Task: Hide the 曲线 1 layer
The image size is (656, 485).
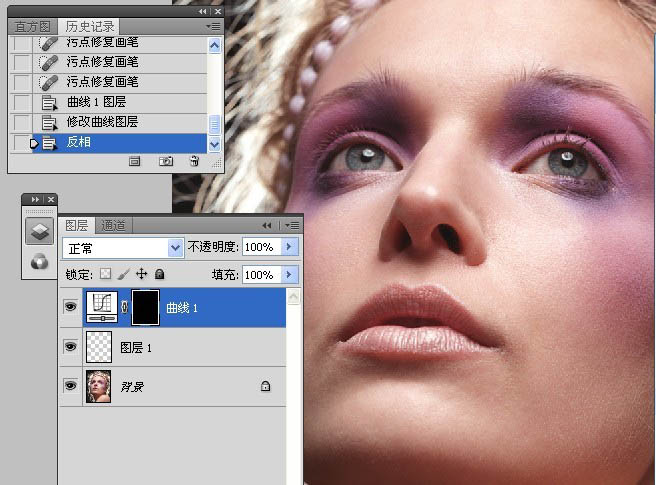Action: point(71,307)
